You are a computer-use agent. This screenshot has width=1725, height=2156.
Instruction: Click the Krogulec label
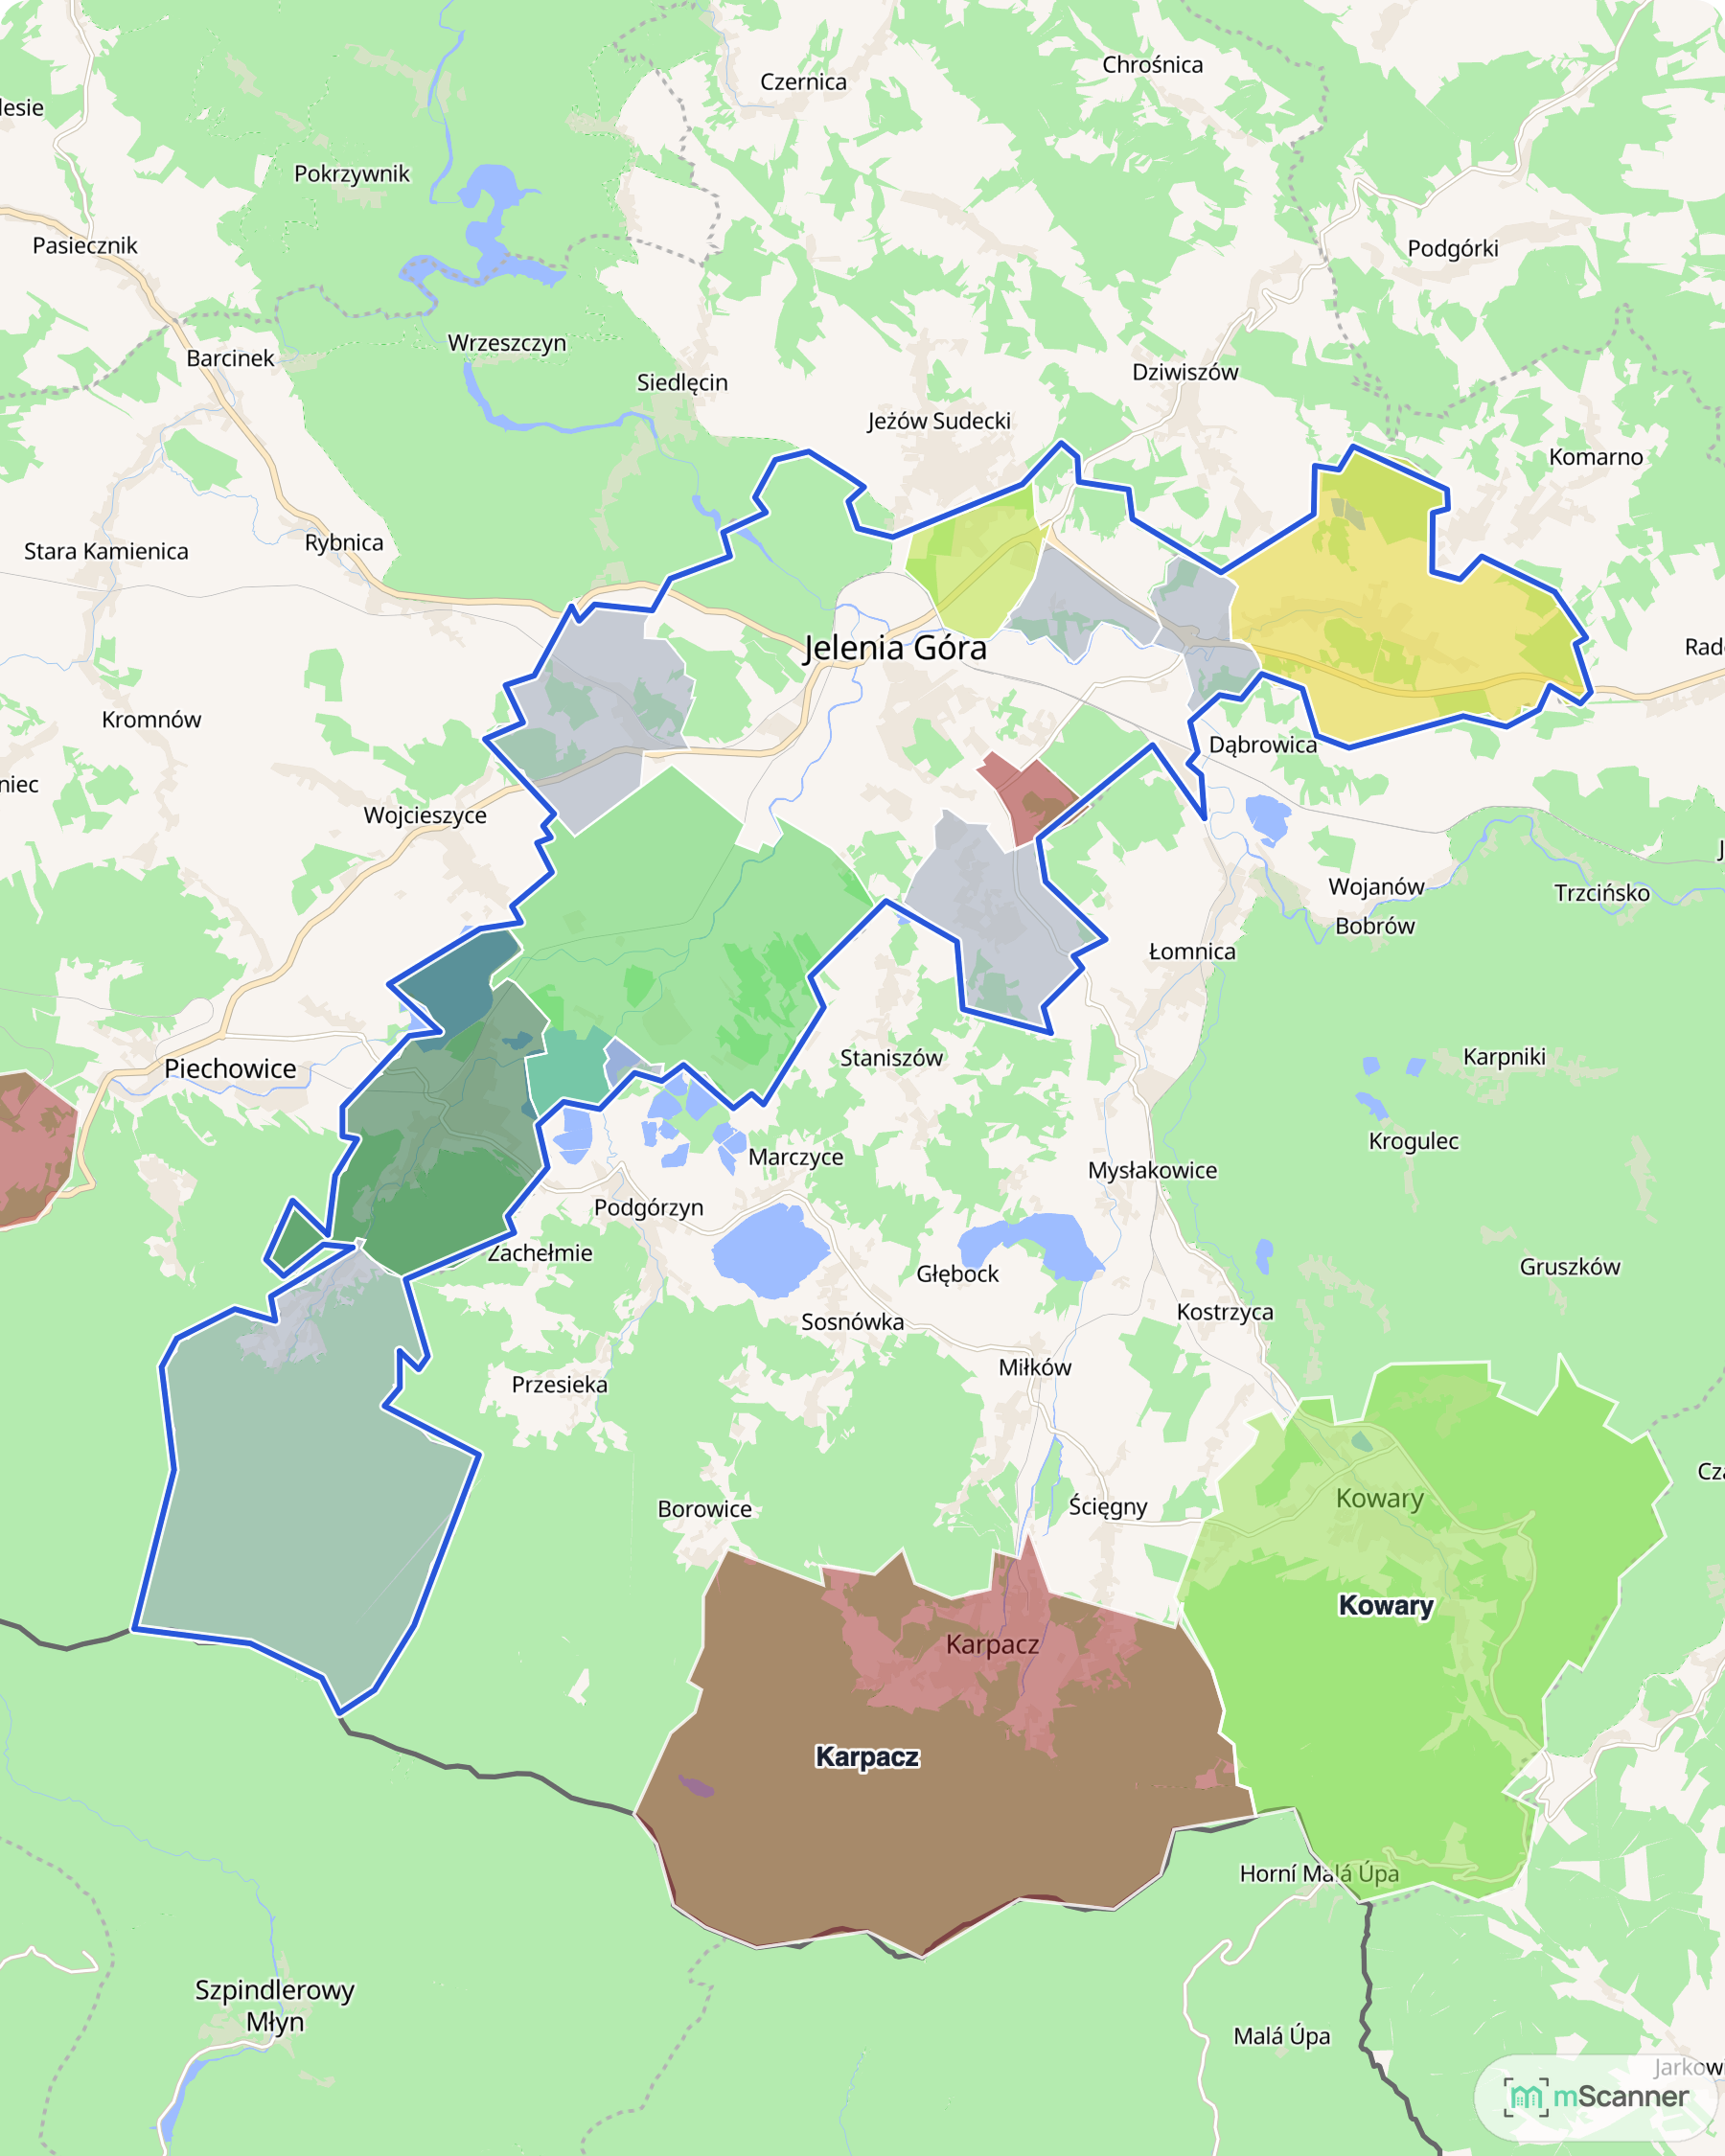pos(1414,1141)
